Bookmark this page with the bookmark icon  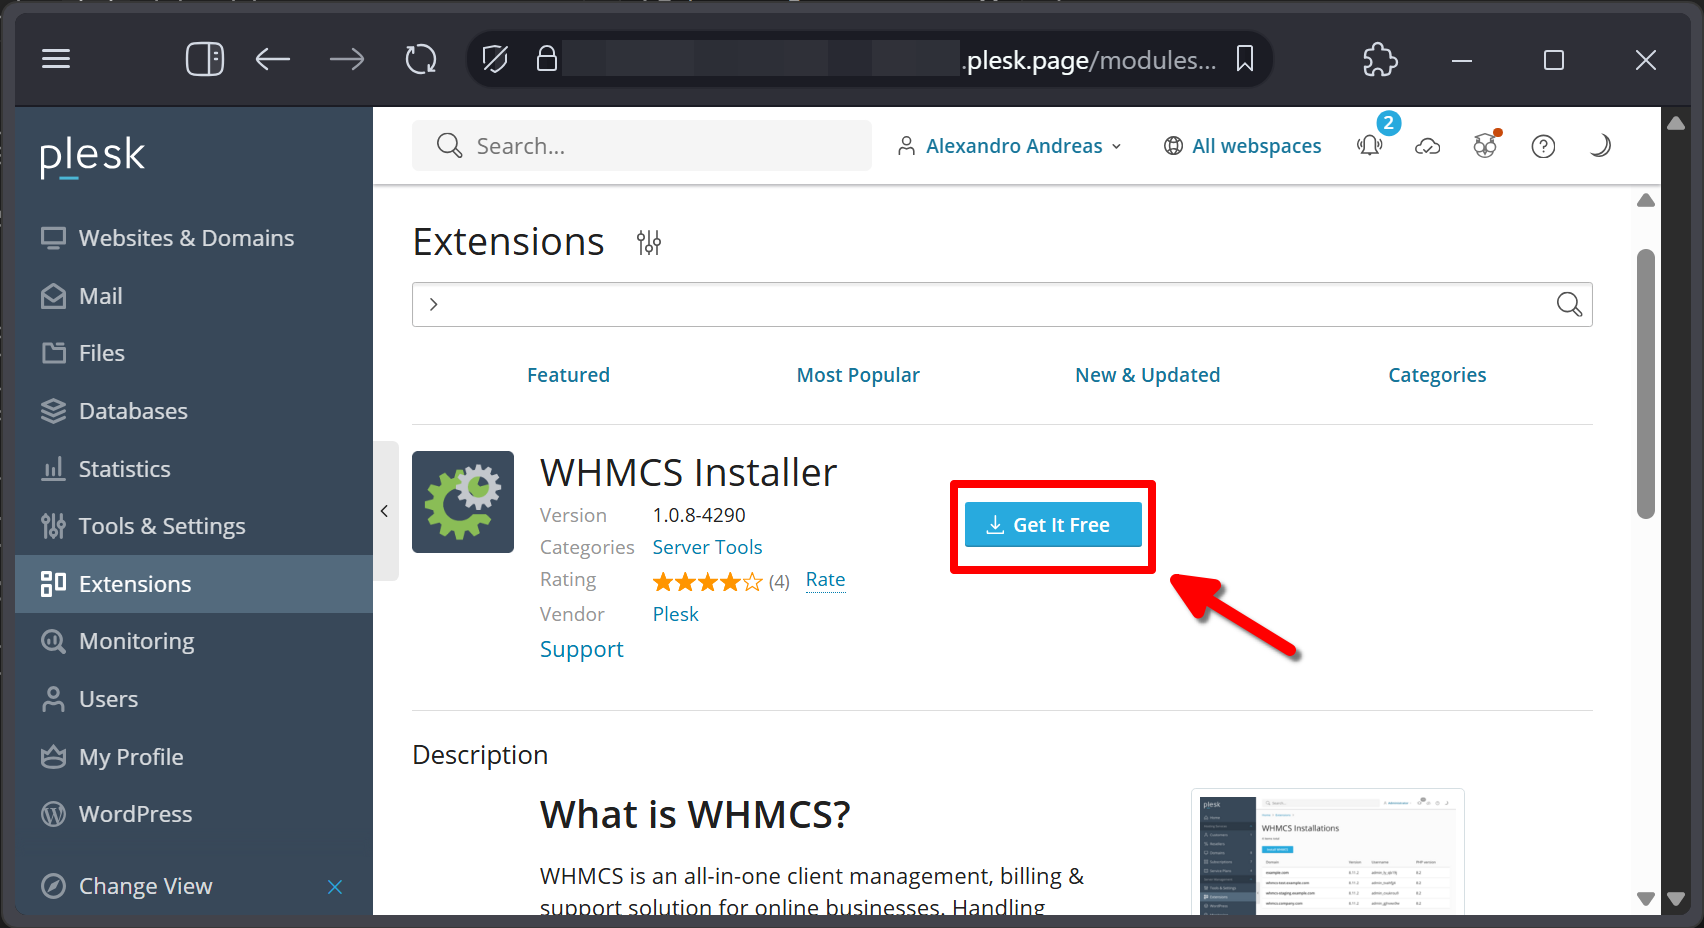[x=1245, y=59]
